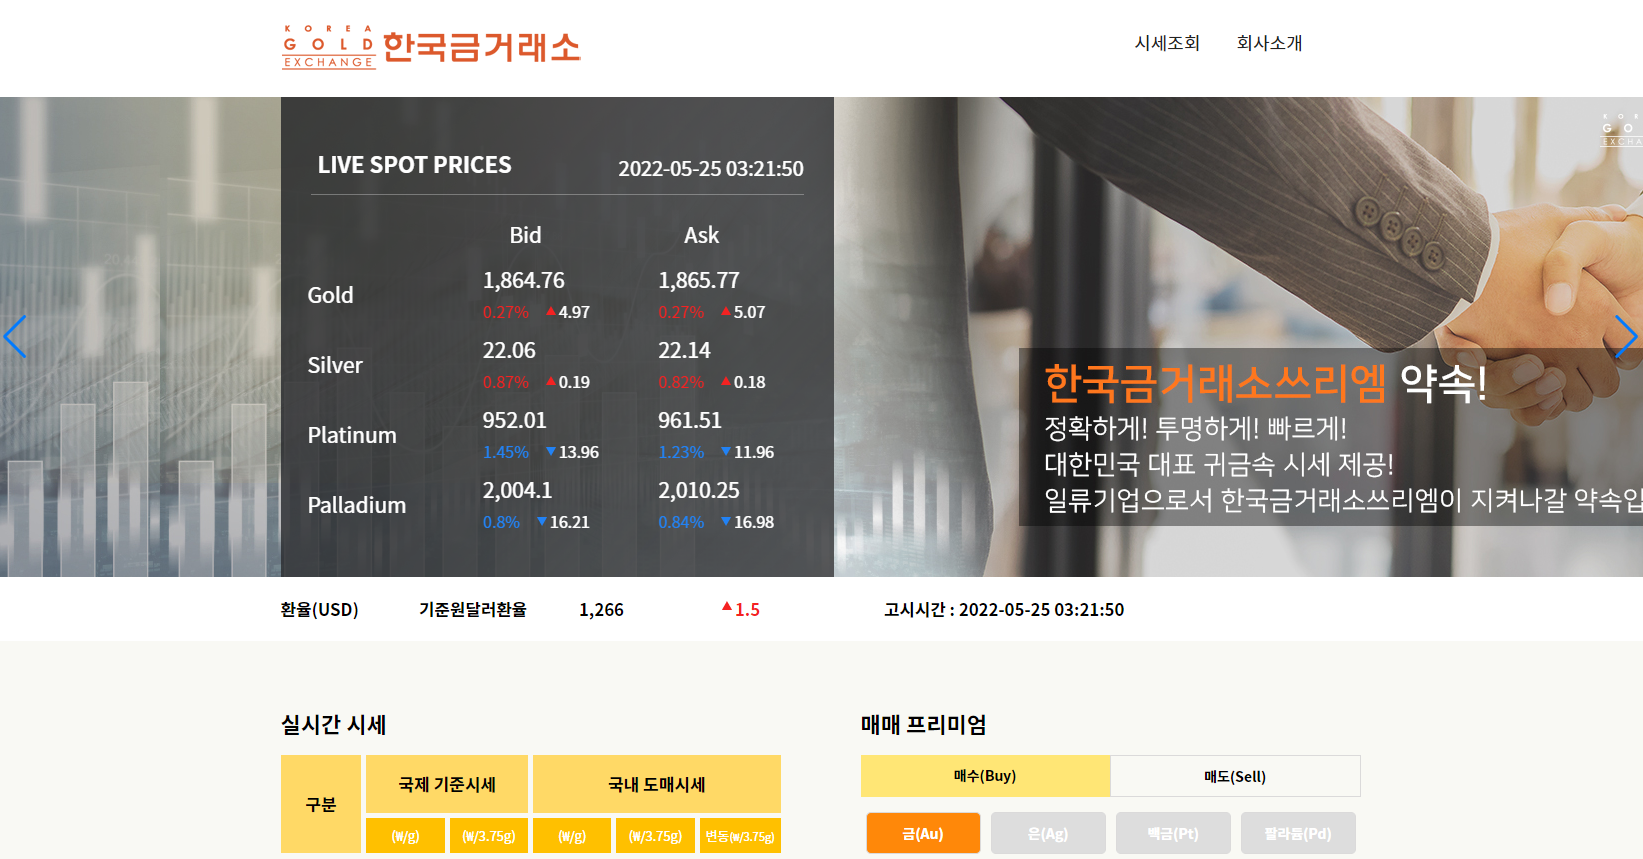1643x859 pixels.
Task: Click the 국내 도매시세 column header
Action: point(657,784)
